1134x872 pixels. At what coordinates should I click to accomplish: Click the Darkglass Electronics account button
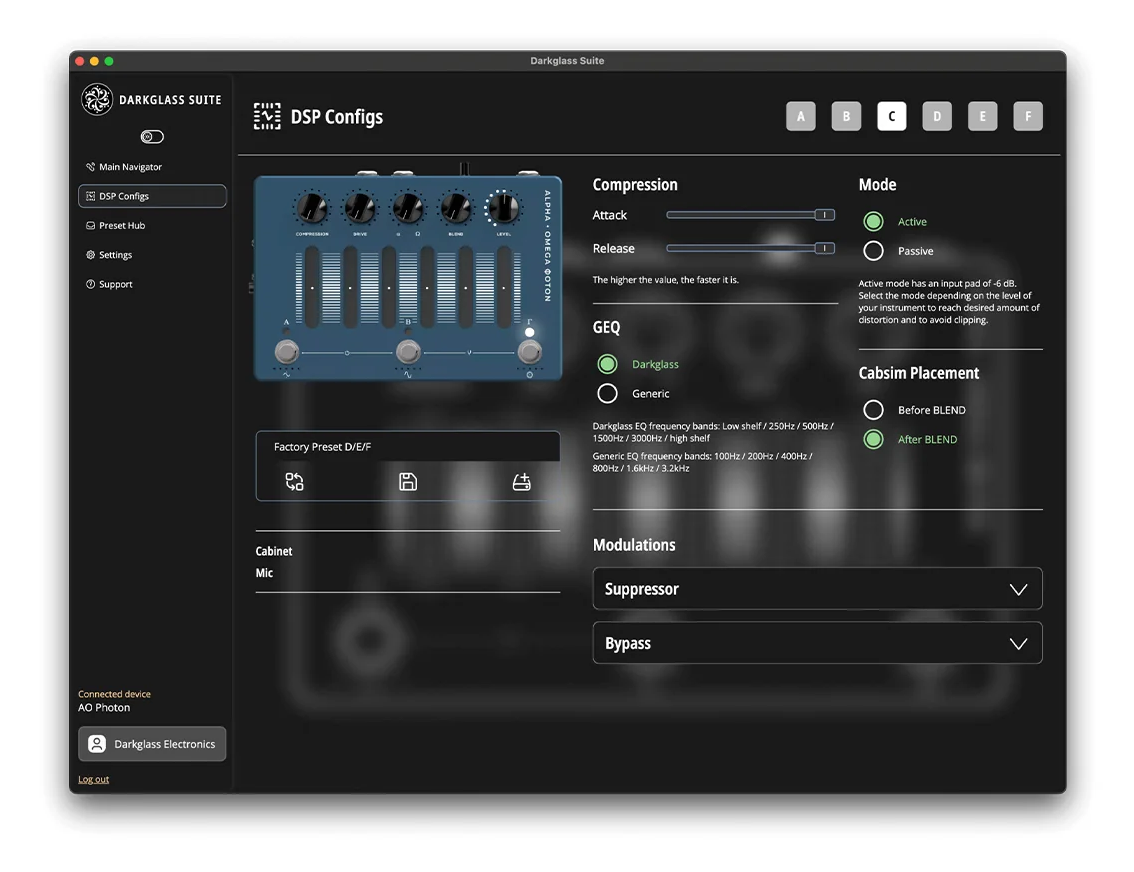click(x=152, y=744)
